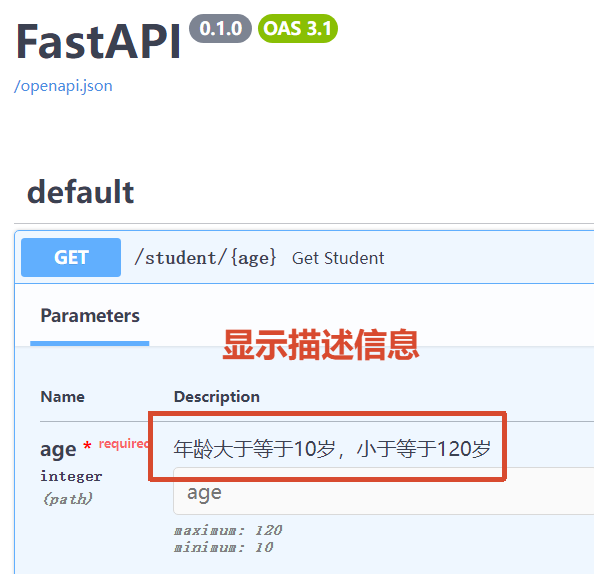Click the maximum: 120 constraint text
594x574 pixels.
228,530
